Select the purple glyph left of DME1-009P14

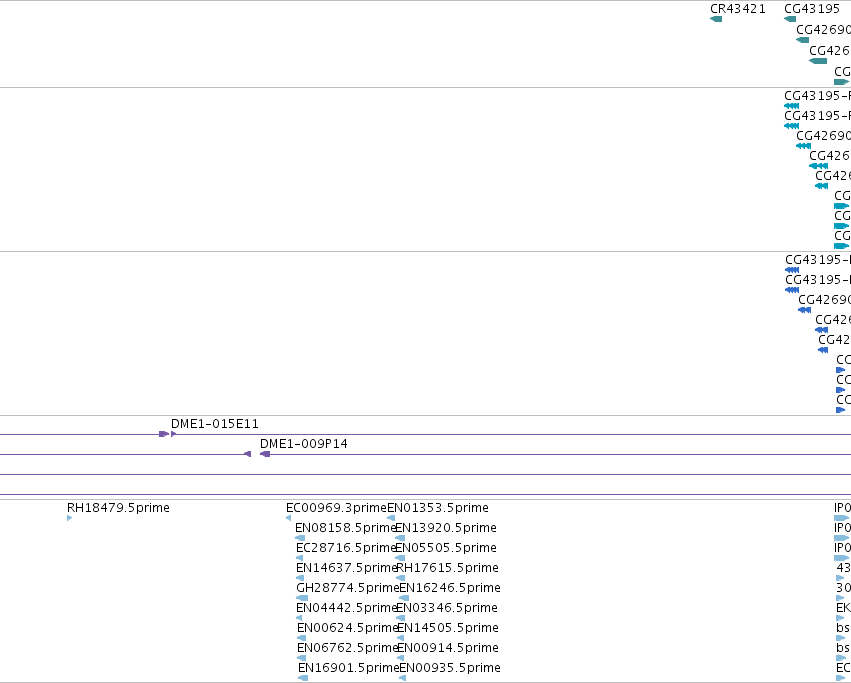247,454
